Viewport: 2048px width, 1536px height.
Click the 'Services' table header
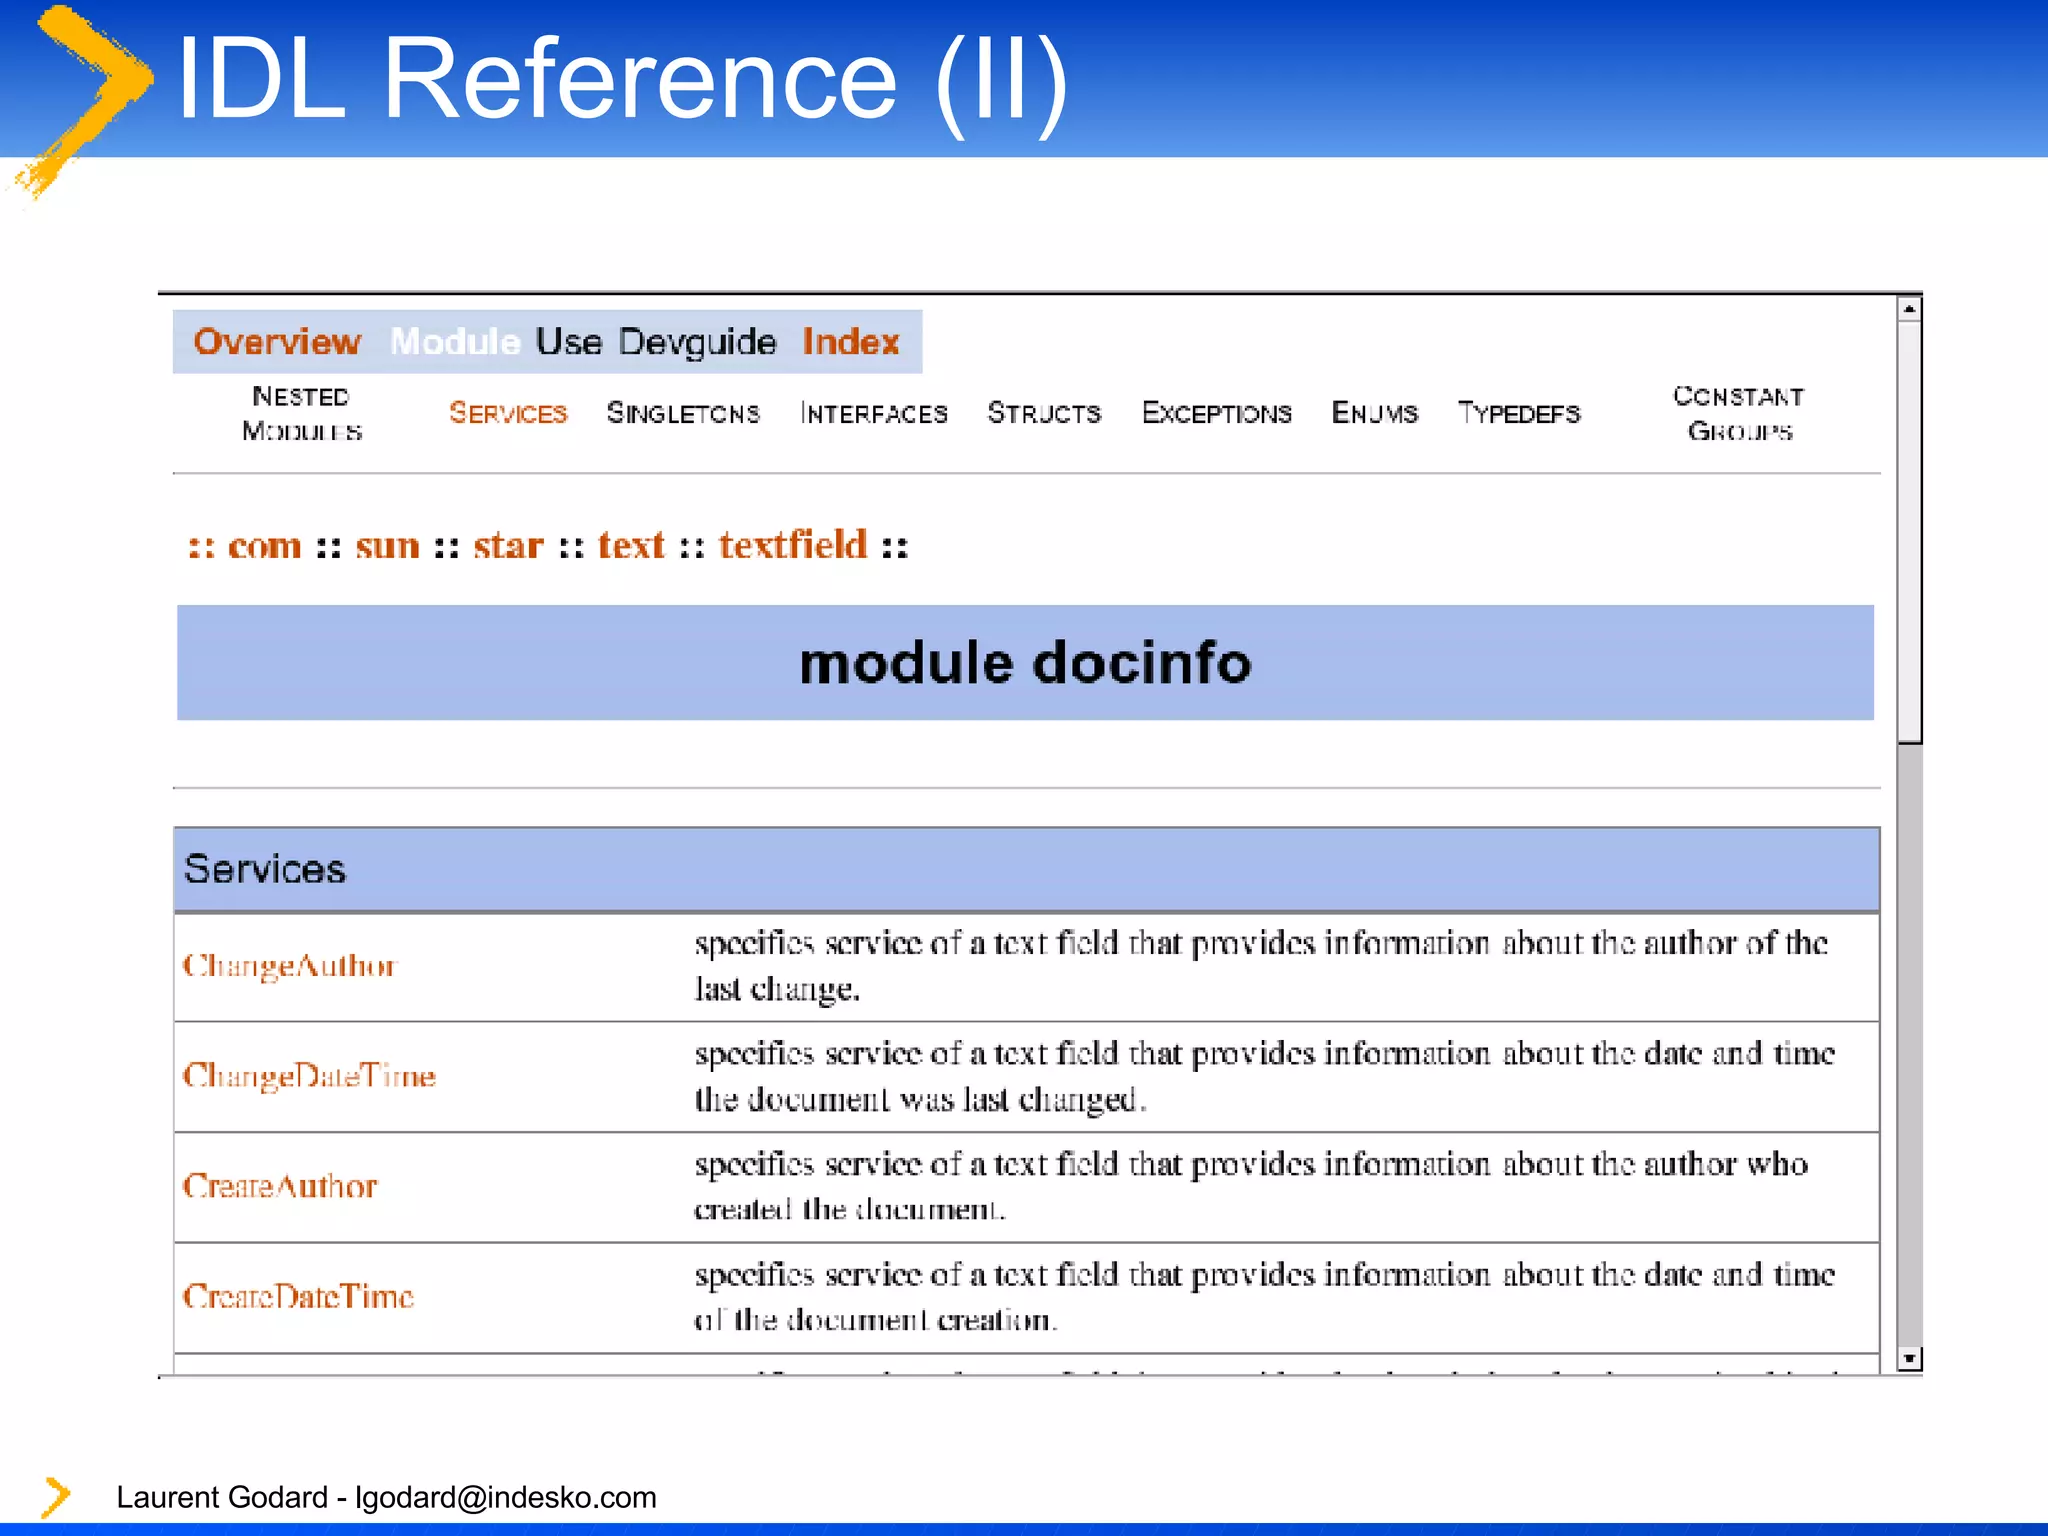coord(1027,869)
